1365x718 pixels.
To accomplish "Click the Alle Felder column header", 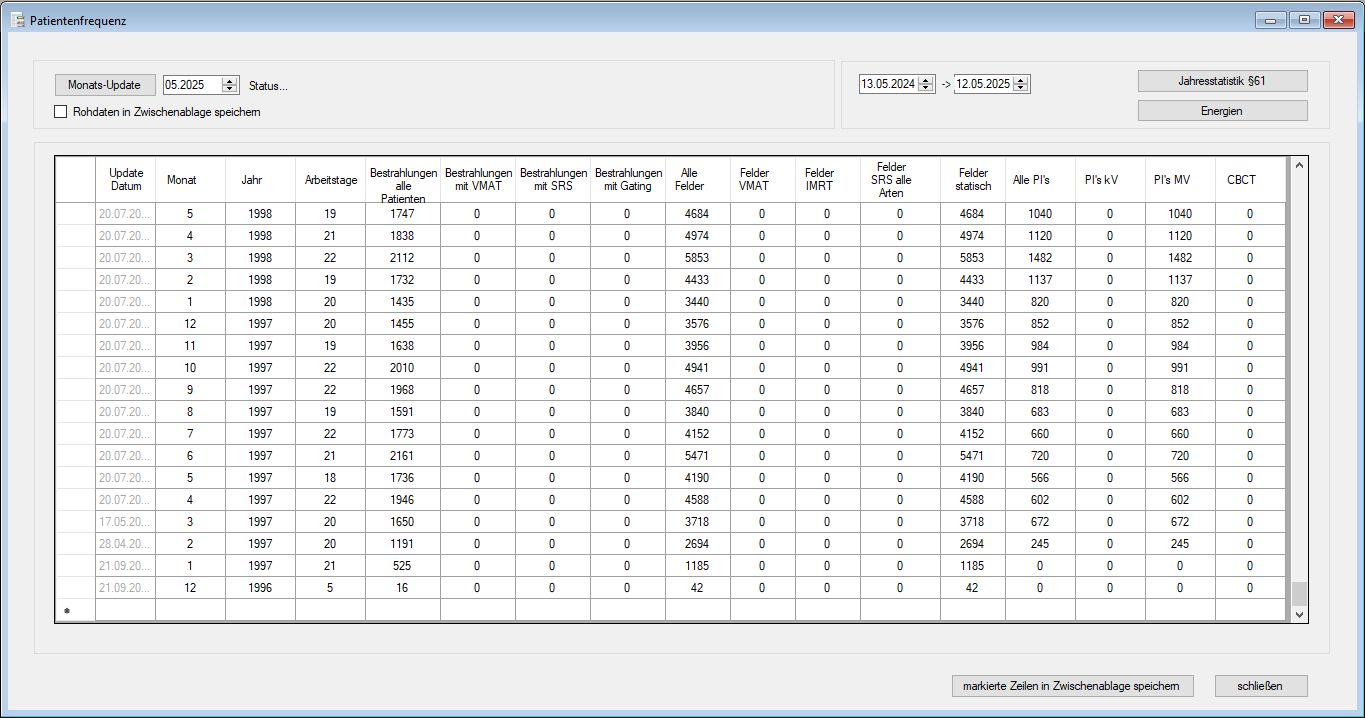I will [698, 179].
